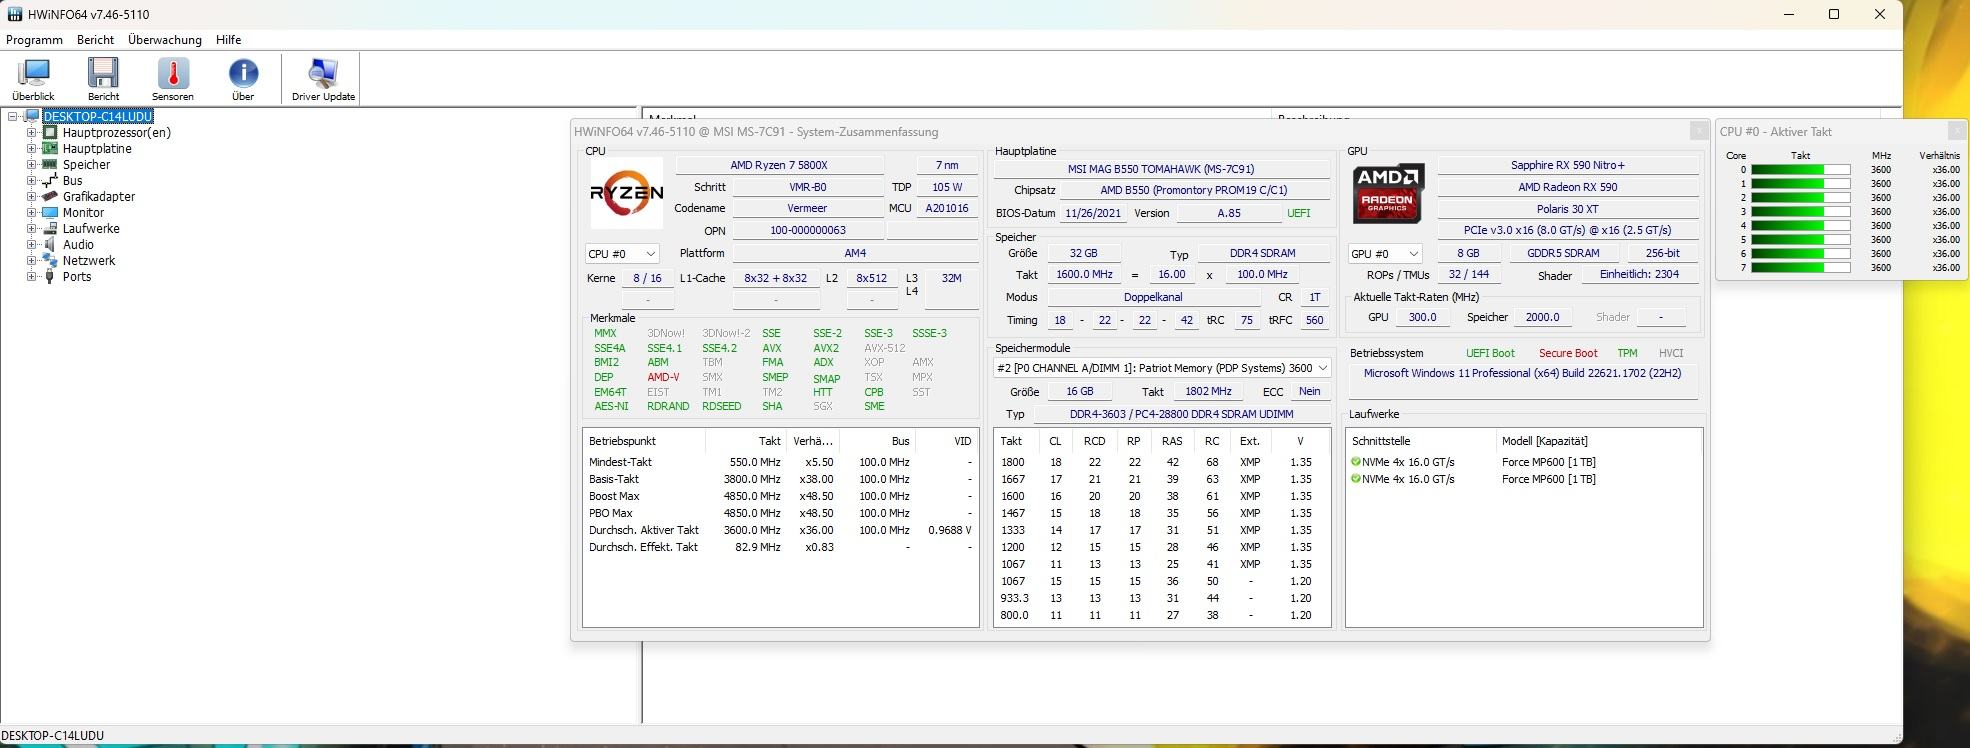This screenshot has width=1970, height=748.
Task: Select the Ports plug icon
Action: tap(50, 276)
